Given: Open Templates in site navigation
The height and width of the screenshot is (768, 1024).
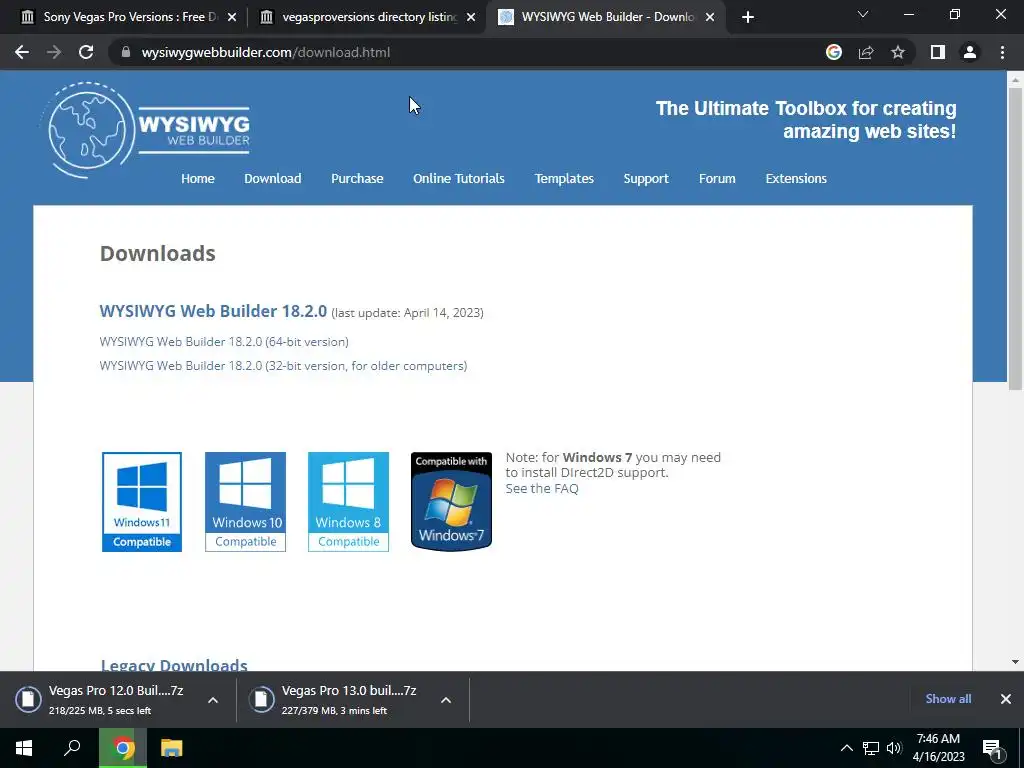Looking at the screenshot, I should tap(564, 178).
